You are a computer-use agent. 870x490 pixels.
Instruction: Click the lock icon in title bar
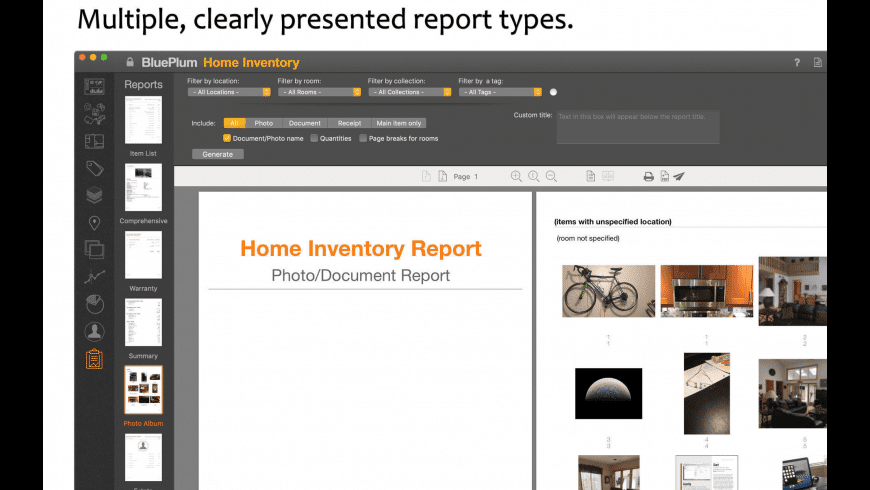pyautogui.click(x=130, y=62)
